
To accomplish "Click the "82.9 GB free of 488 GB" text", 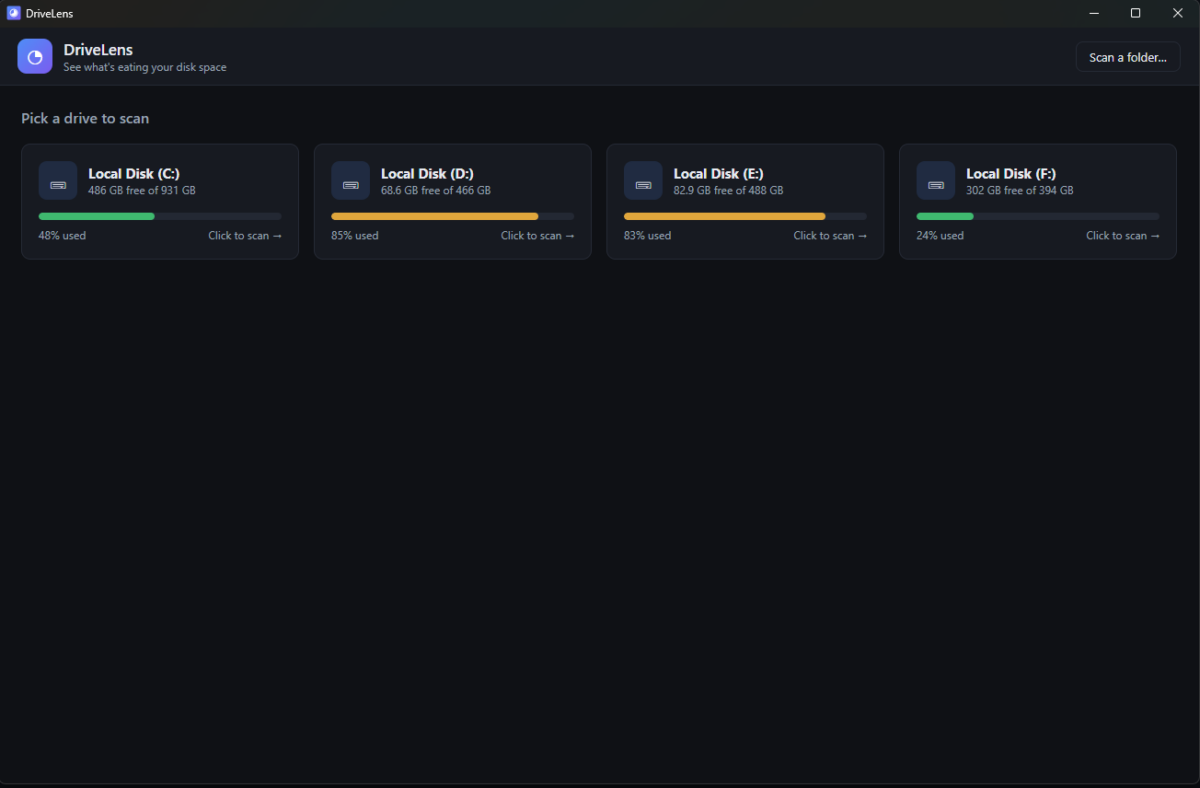I will (729, 190).
